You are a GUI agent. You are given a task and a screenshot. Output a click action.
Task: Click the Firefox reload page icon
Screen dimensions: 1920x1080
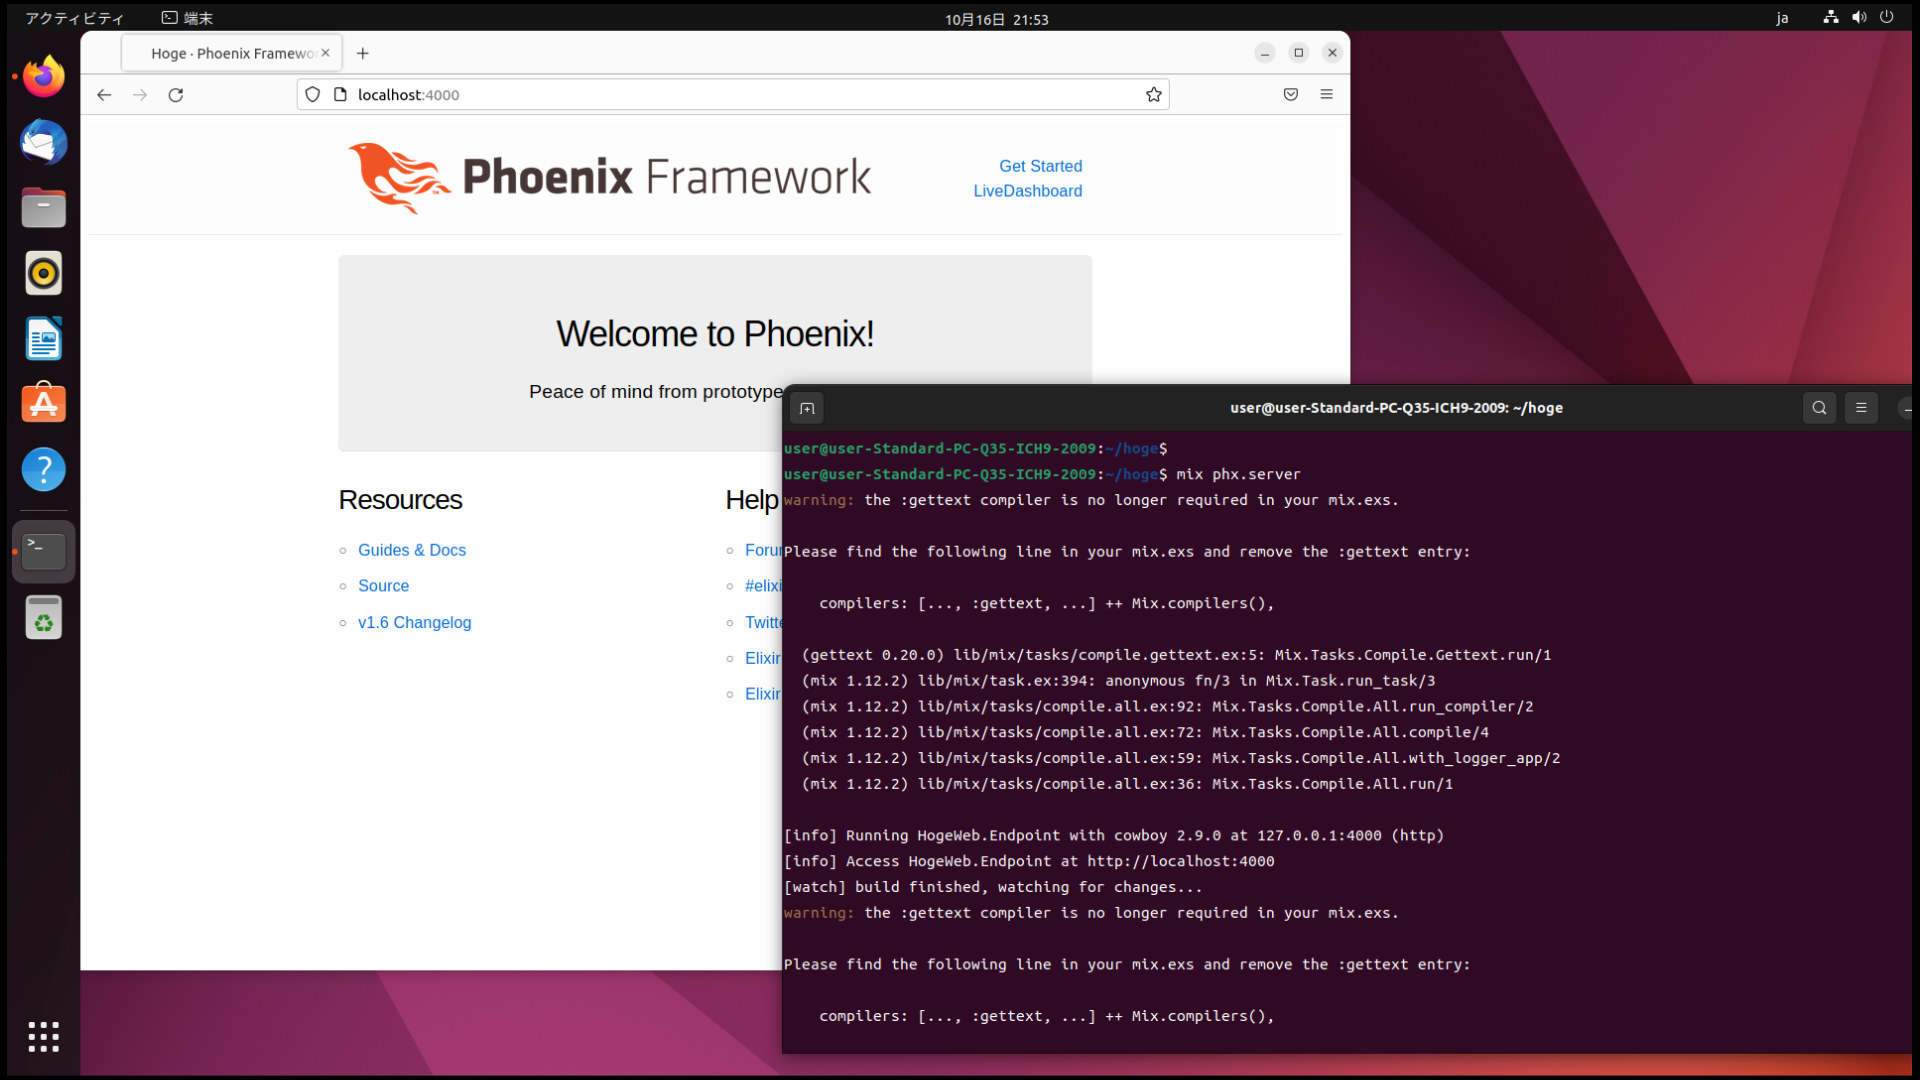coord(176,95)
